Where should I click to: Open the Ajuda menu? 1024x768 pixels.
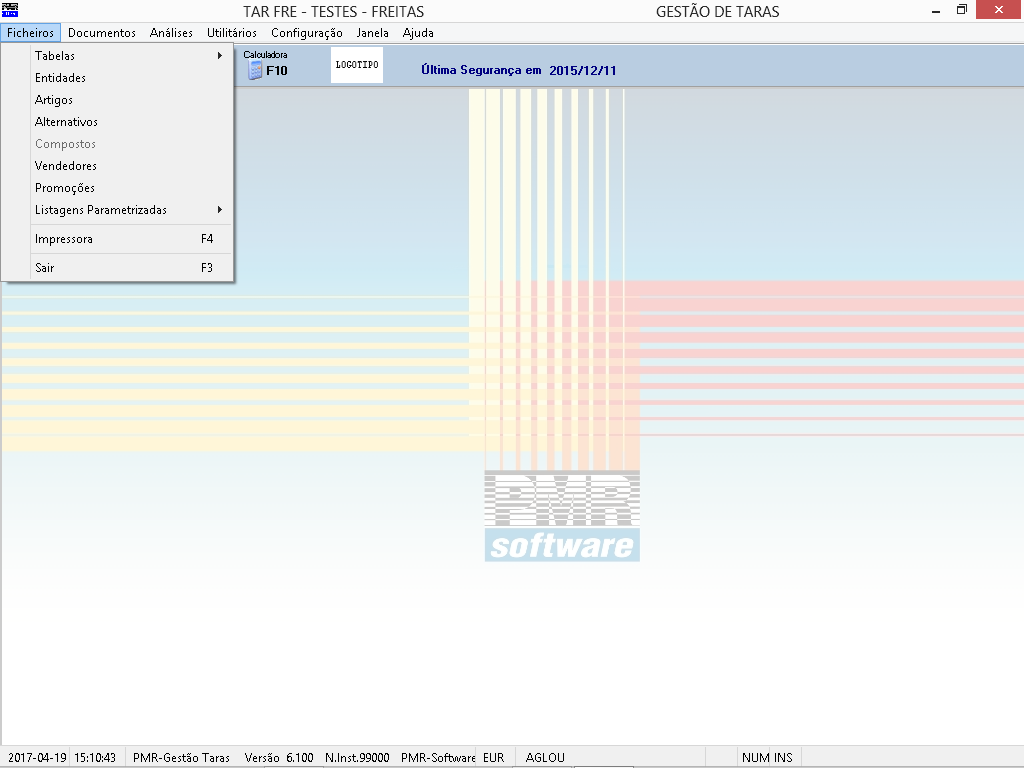[x=418, y=33]
